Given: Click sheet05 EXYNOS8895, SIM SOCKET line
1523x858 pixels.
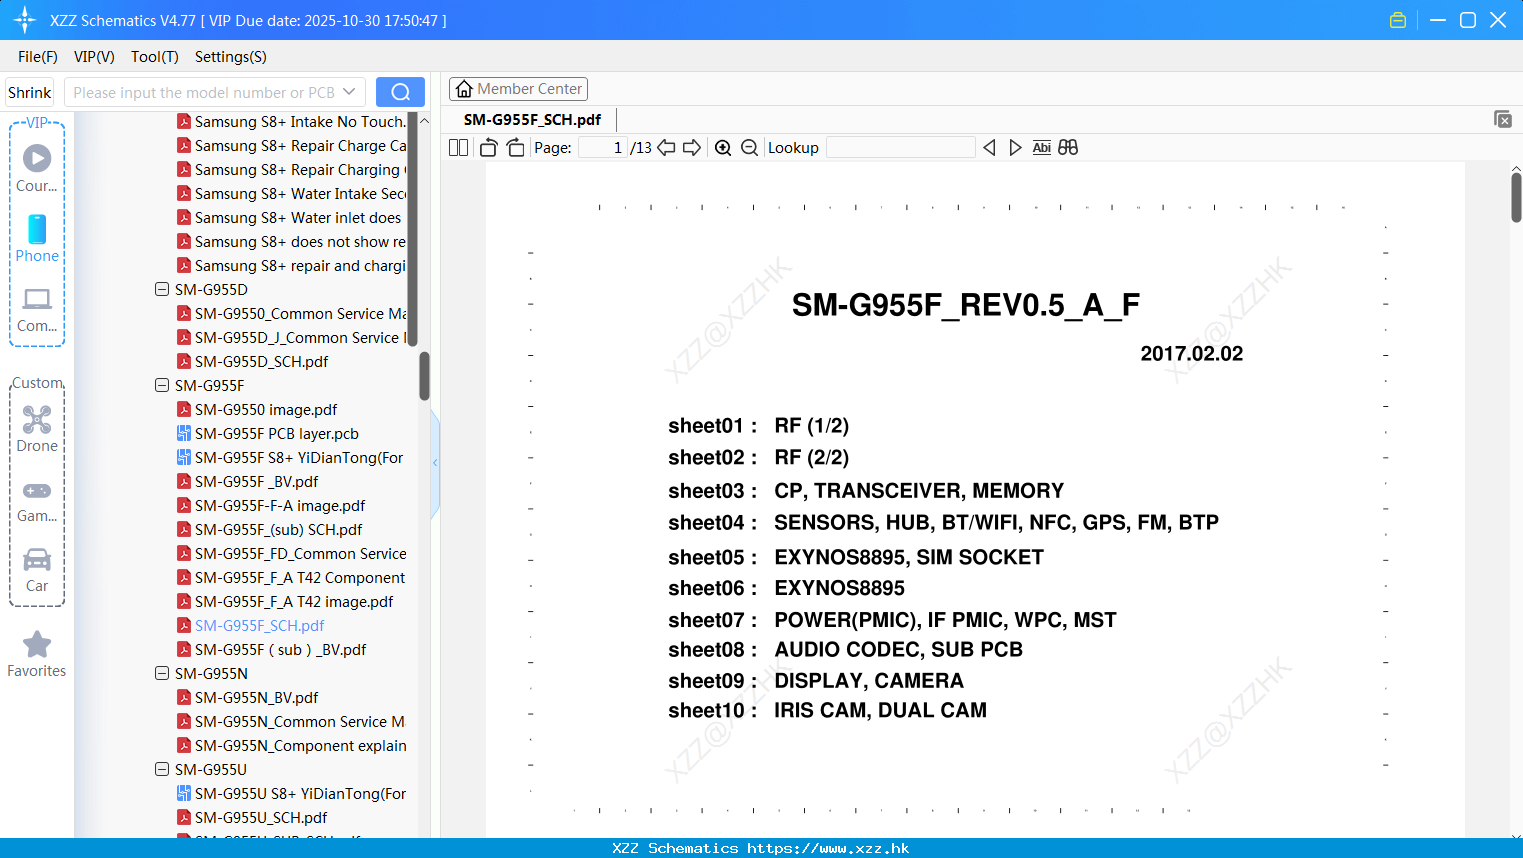Looking at the screenshot, I should pos(856,557).
